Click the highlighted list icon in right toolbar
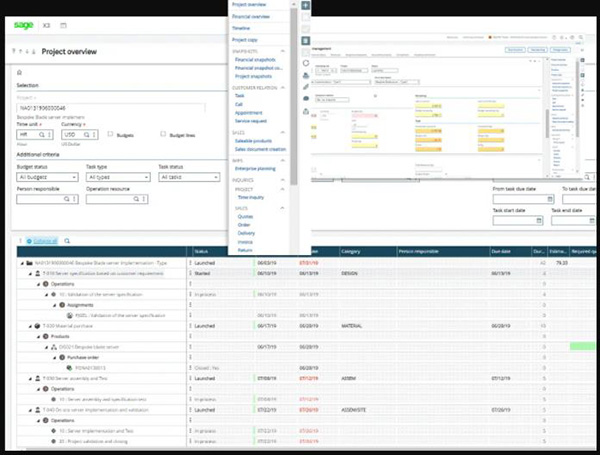Image resolution: width=600 pixels, height=455 pixels. coord(306,40)
